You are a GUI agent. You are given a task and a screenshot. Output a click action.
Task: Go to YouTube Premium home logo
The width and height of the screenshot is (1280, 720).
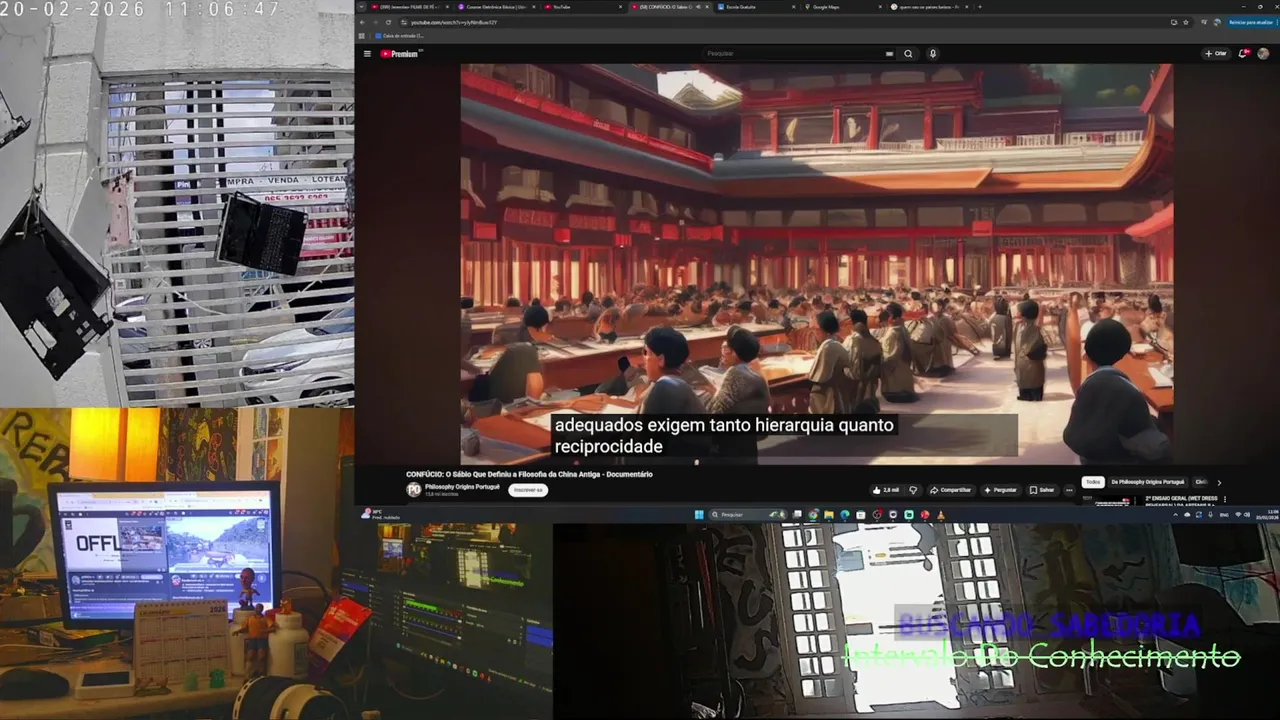tap(400, 54)
